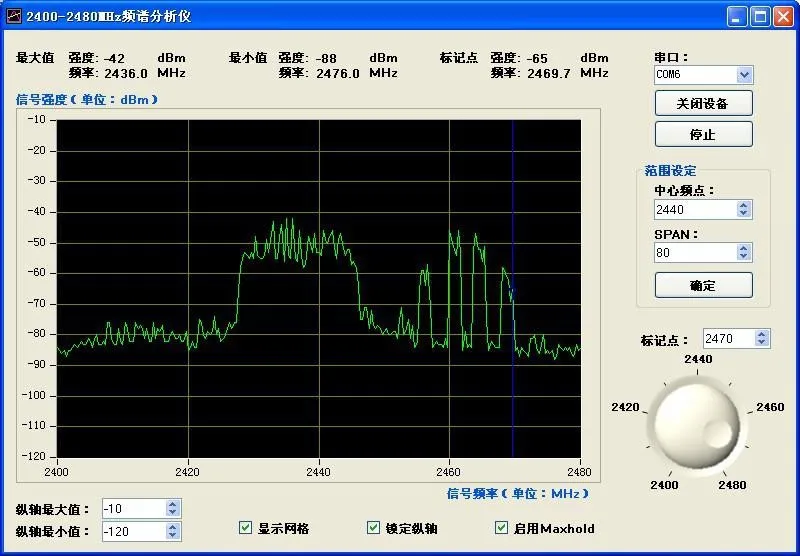The width and height of the screenshot is (800, 556).
Task: Toggle the 锁定纵轴 lock Y-axis checkbox
Action: (x=373, y=527)
